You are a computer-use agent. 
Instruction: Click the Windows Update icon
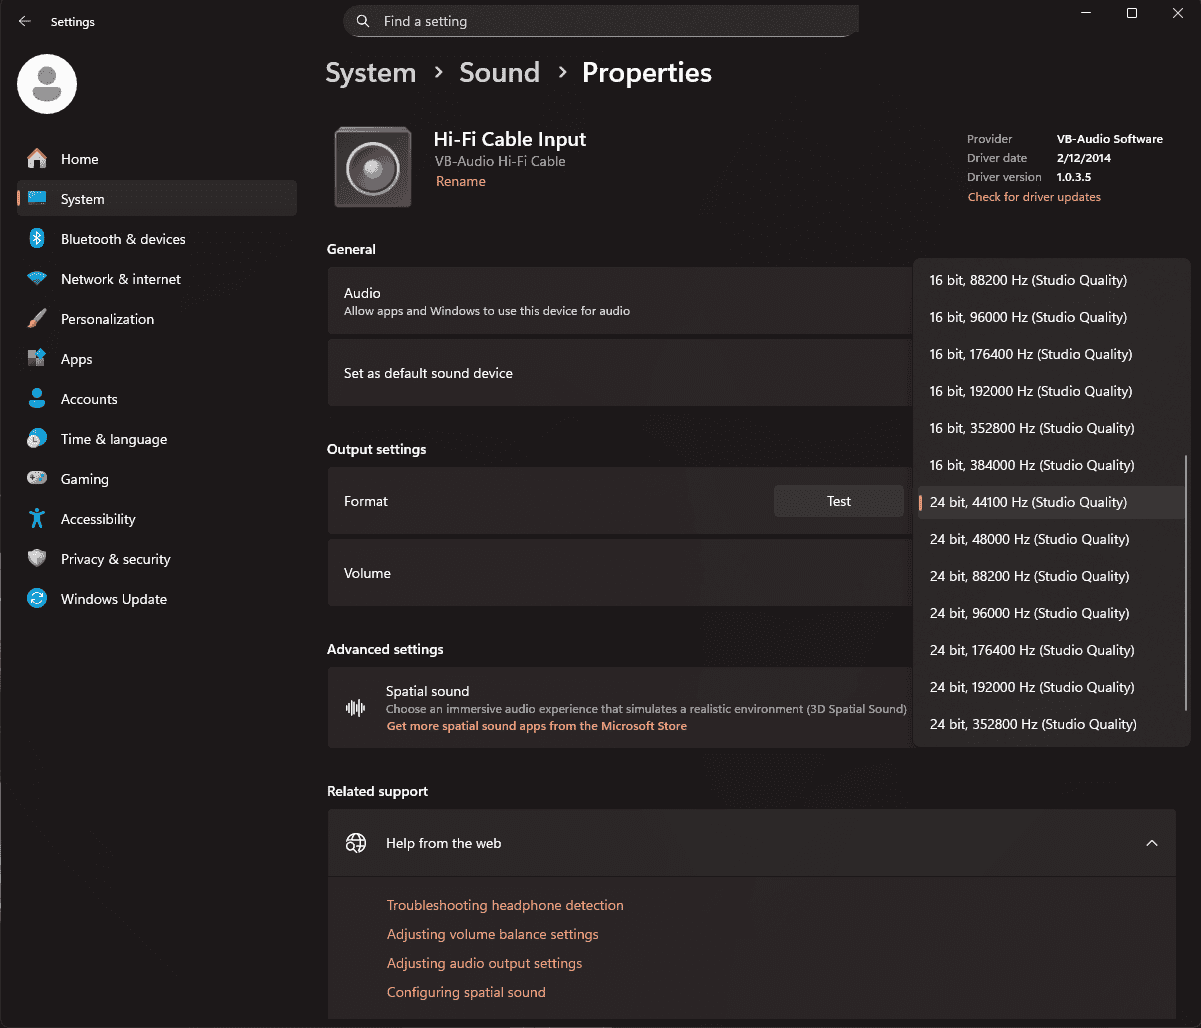pyautogui.click(x=37, y=599)
